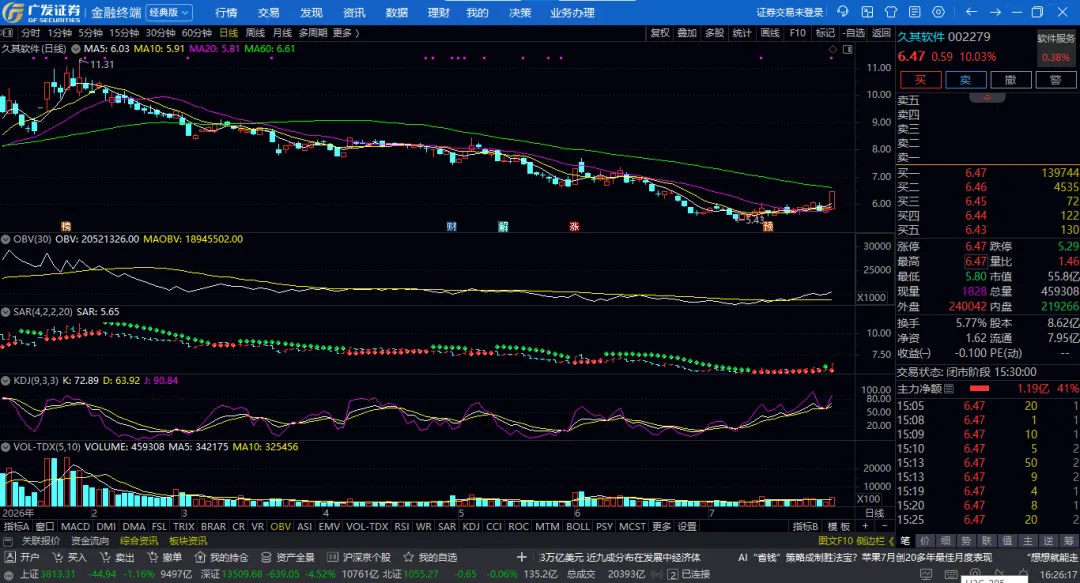Toggle the SAR(4,2,2,20) indicator circle
Image resolution: width=1080 pixels, height=583 pixels.
(x=6, y=311)
